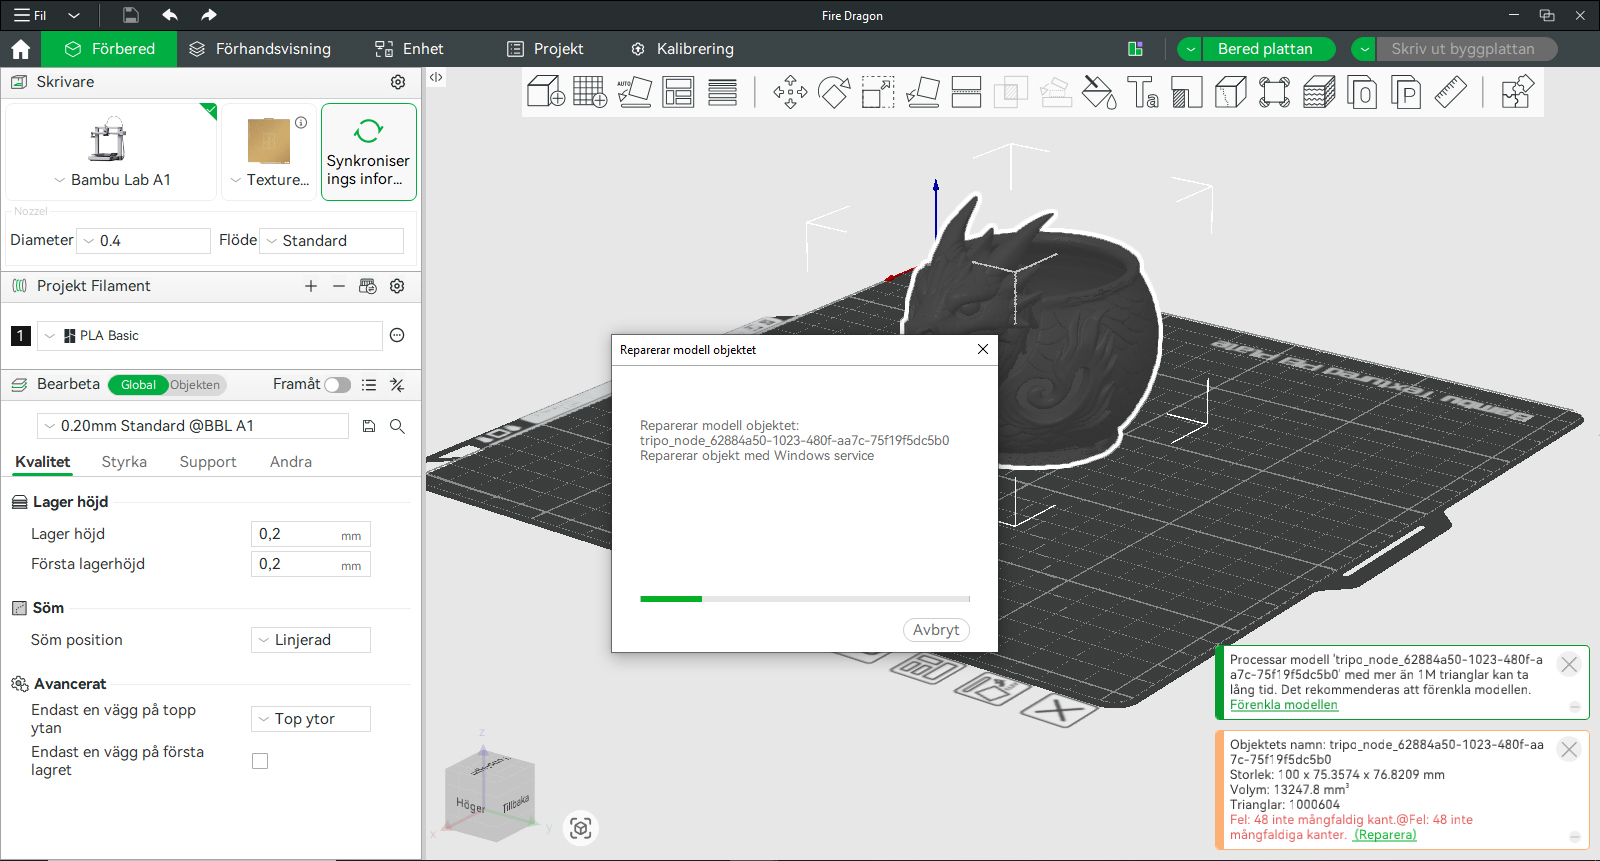
Task: Open the Kvalitet settings tab
Action: [43, 462]
